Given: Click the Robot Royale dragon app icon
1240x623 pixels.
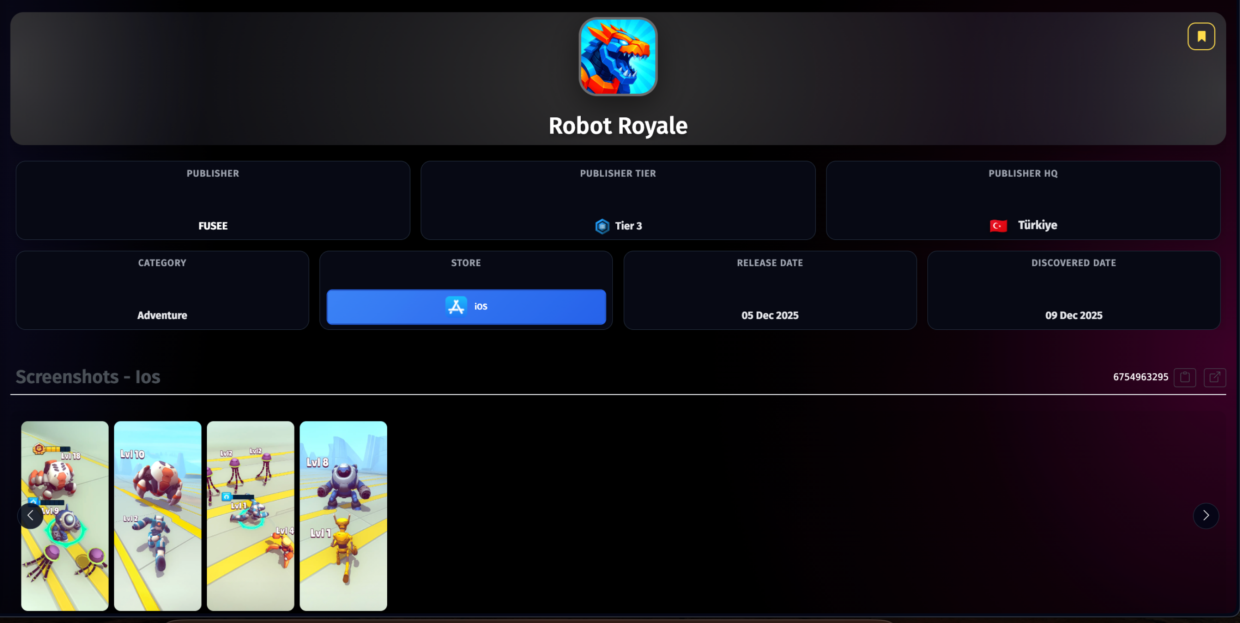Looking at the screenshot, I should pos(618,57).
